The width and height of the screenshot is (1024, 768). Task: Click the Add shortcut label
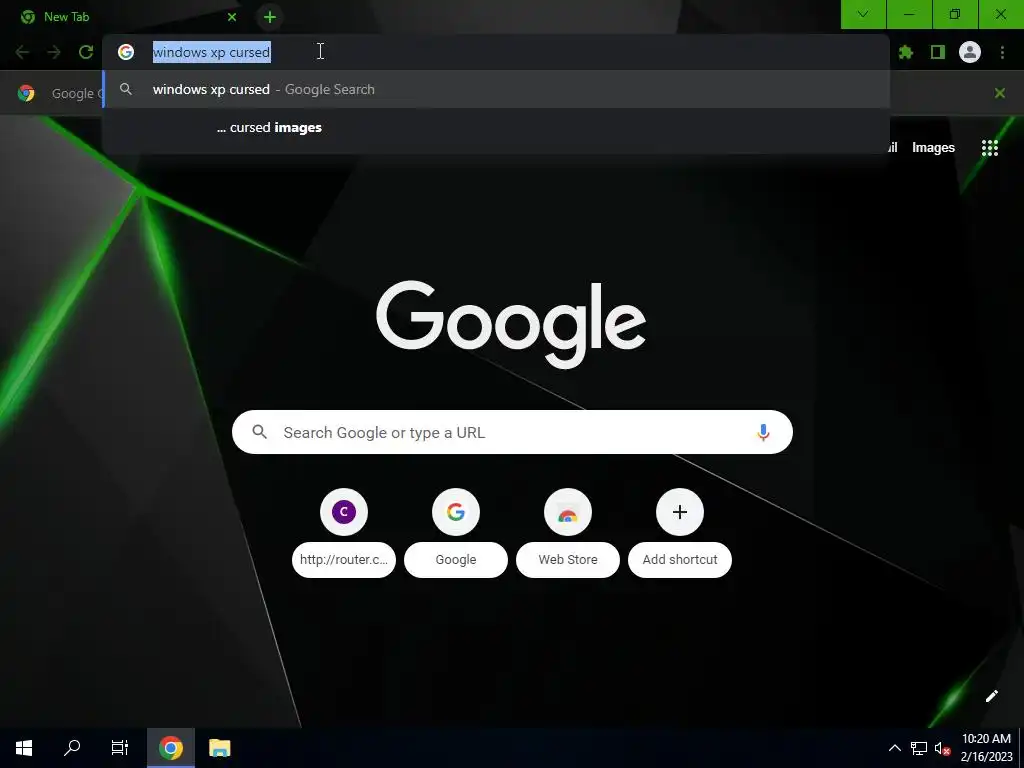point(680,560)
